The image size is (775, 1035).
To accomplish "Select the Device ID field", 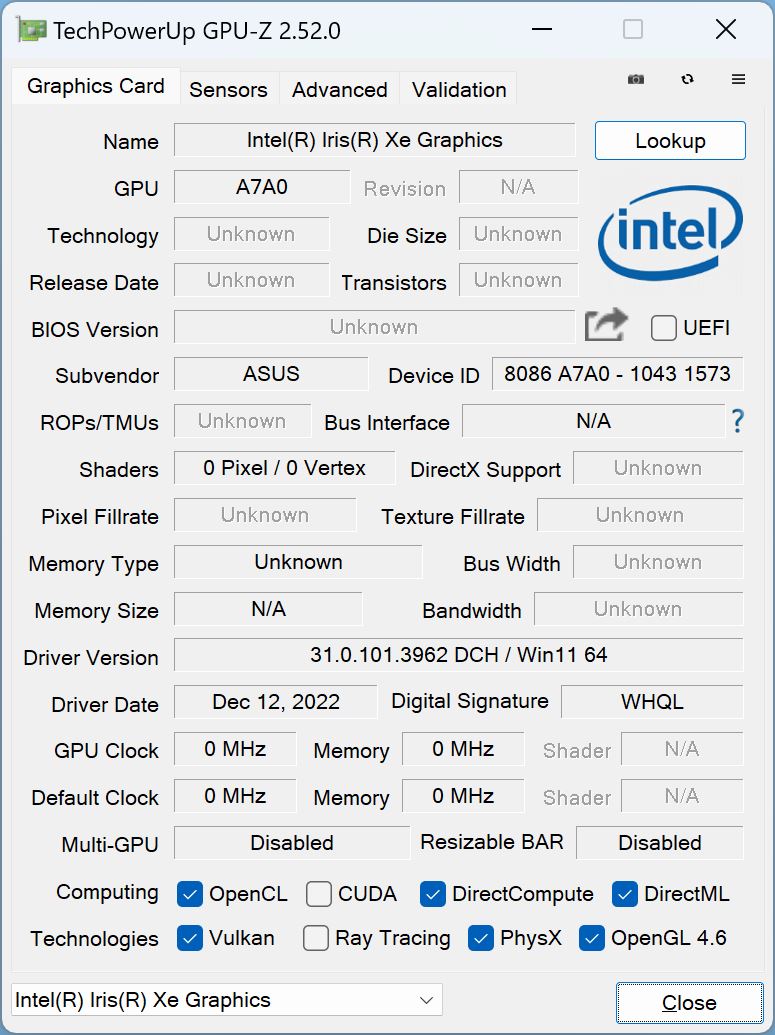I will click(617, 375).
